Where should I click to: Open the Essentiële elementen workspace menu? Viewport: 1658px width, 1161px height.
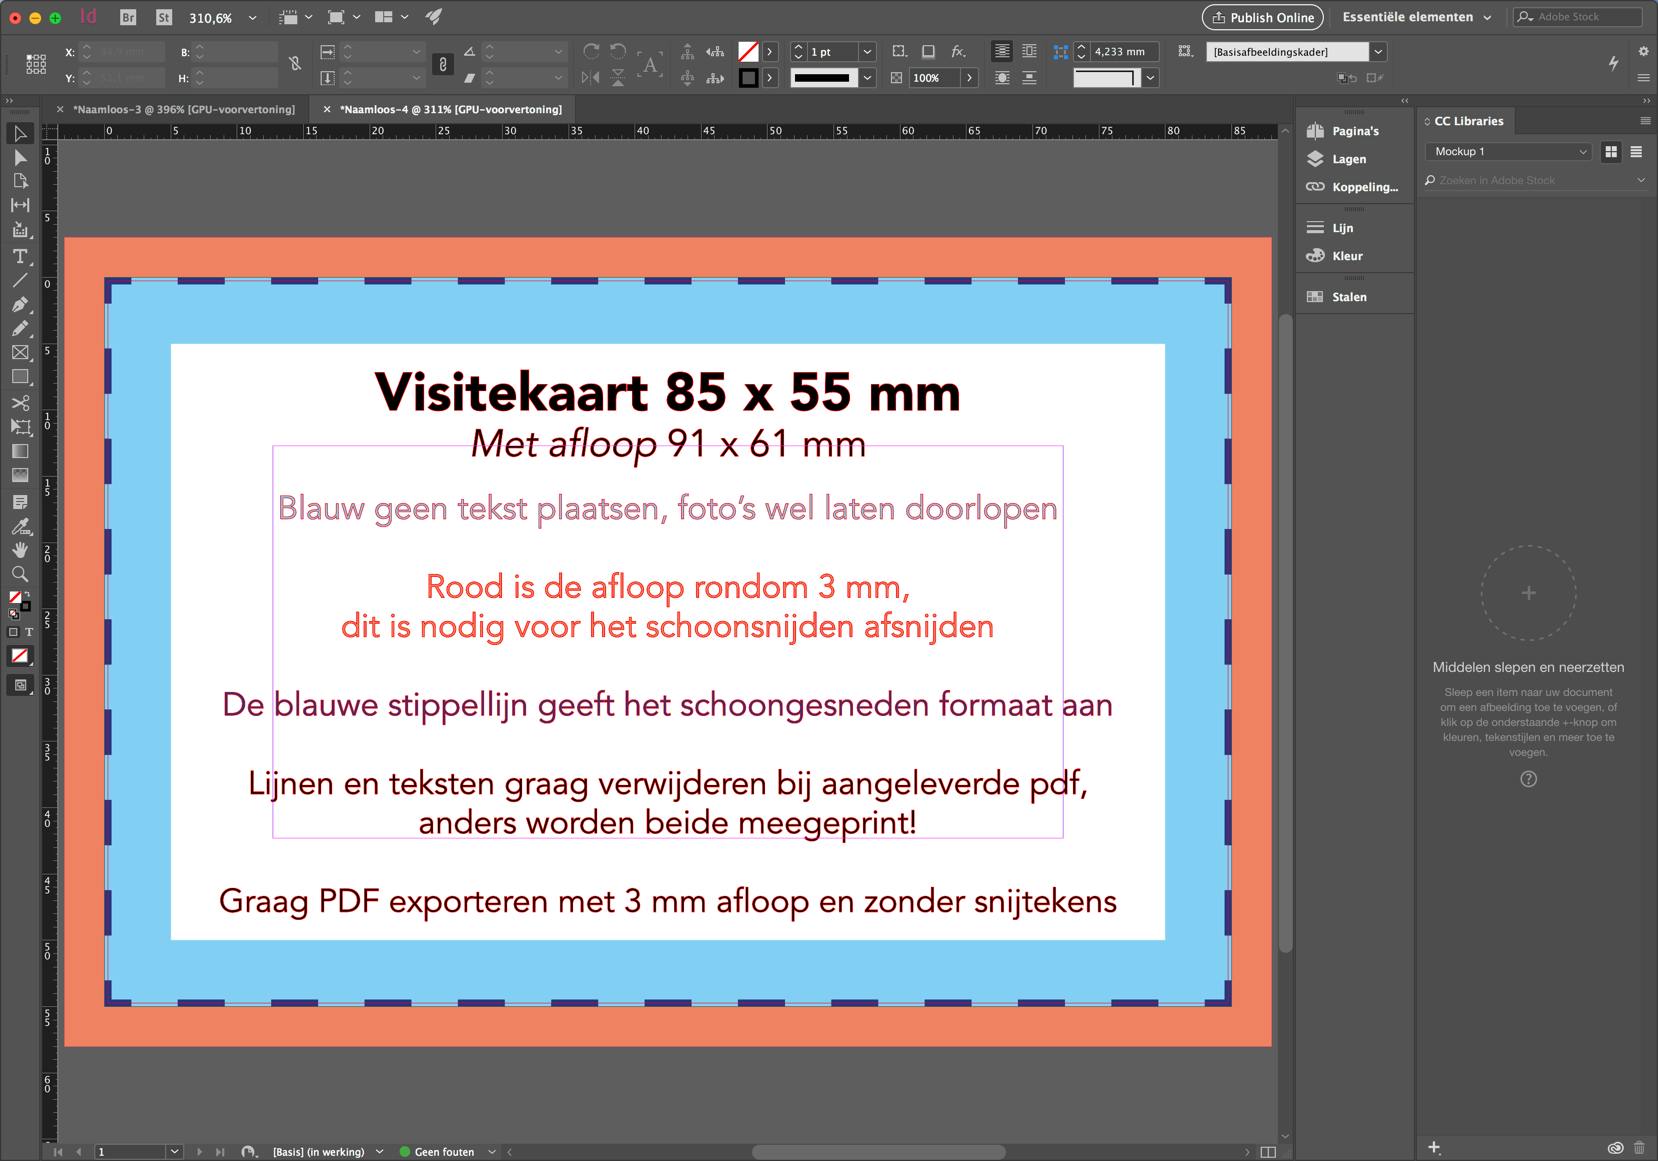pyautogui.click(x=1416, y=17)
